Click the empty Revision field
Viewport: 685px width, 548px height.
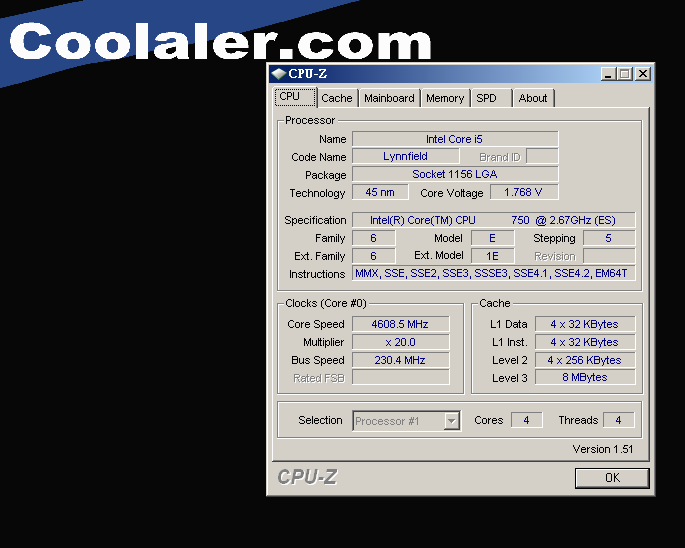click(x=609, y=256)
